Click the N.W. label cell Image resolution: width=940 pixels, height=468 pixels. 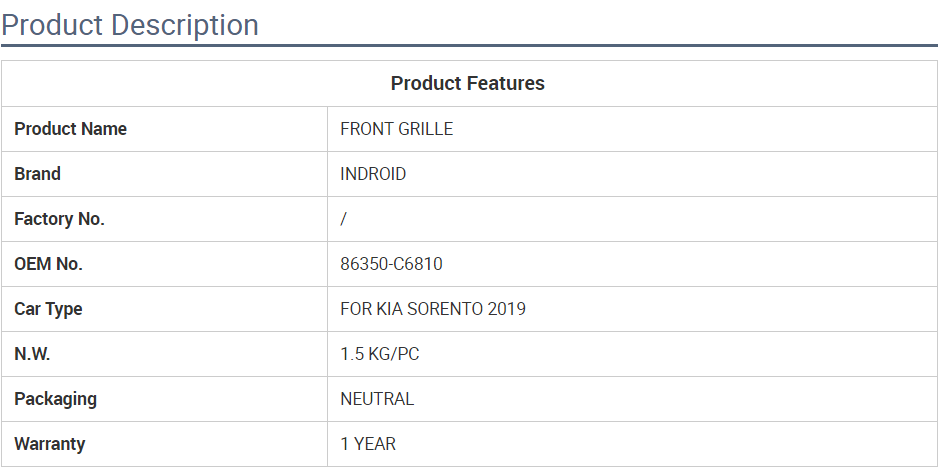point(164,354)
